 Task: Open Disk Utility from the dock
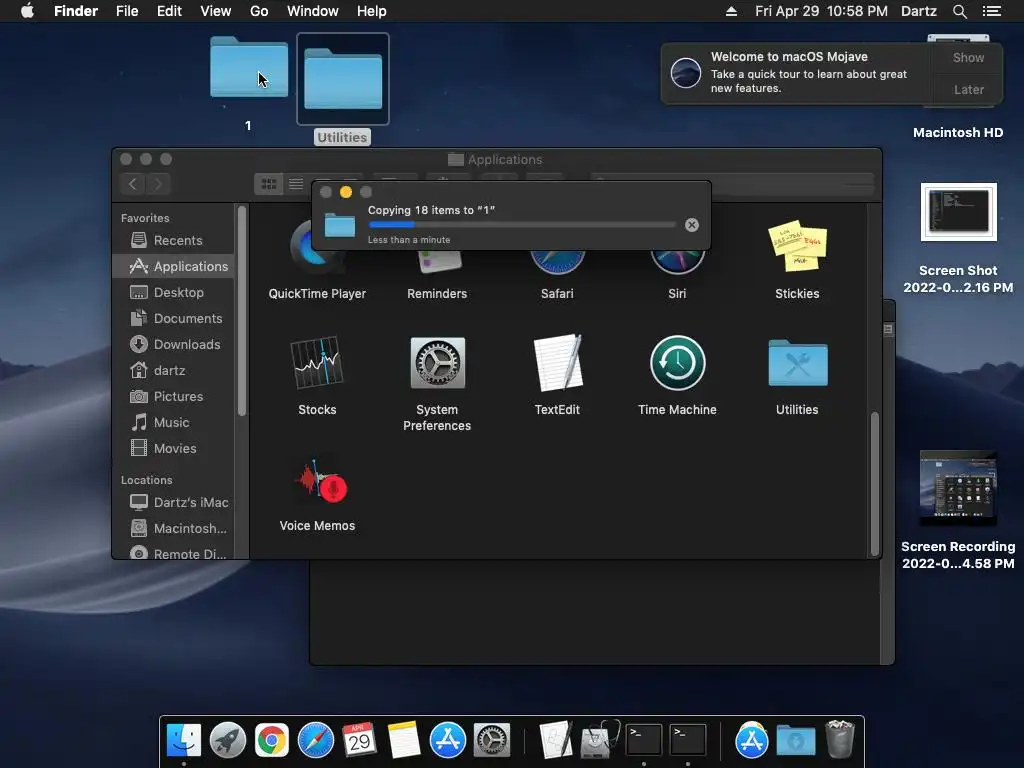coord(599,740)
